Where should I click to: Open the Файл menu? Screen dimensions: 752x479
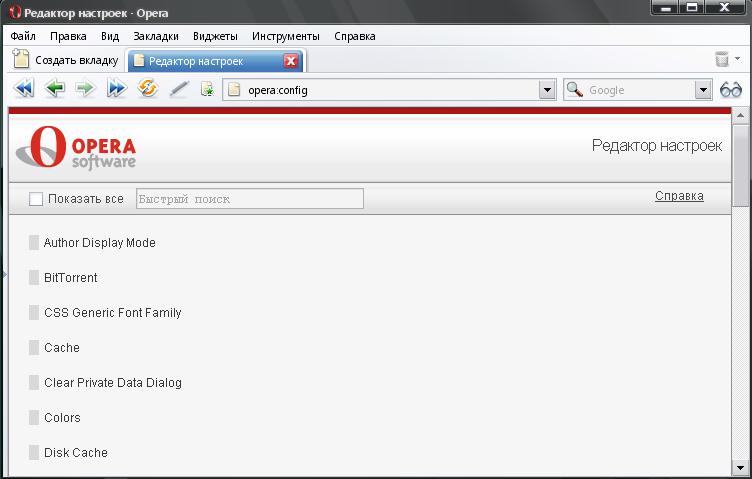click(x=23, y=36)
